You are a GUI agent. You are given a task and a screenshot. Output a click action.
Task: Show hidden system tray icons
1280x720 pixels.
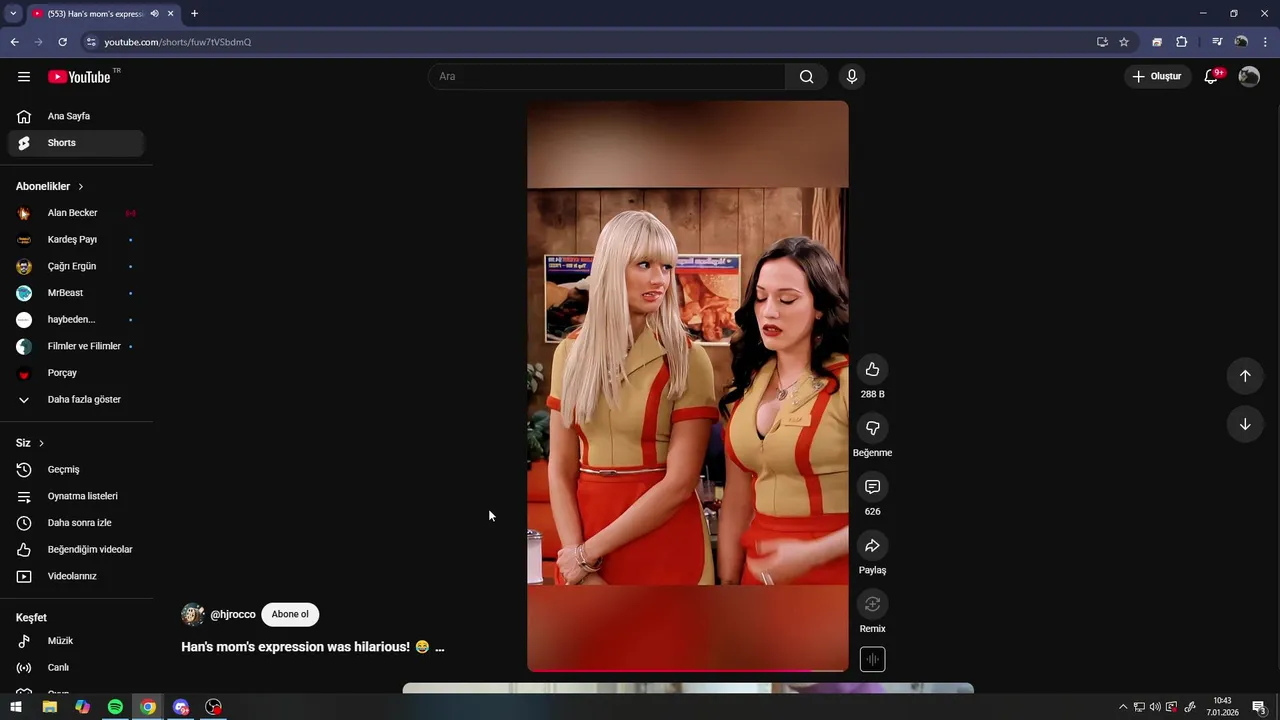point(1122,707)
